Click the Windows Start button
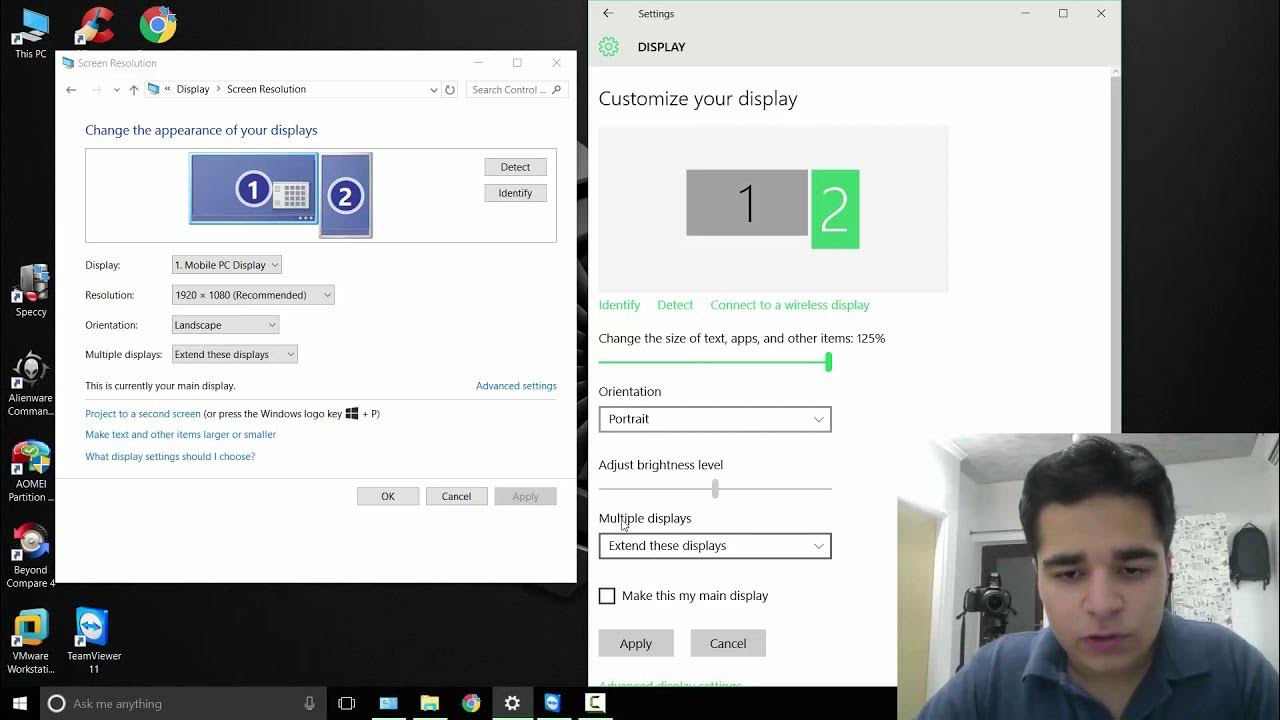The image size is (1280, 720). click(x=20, y=703)
